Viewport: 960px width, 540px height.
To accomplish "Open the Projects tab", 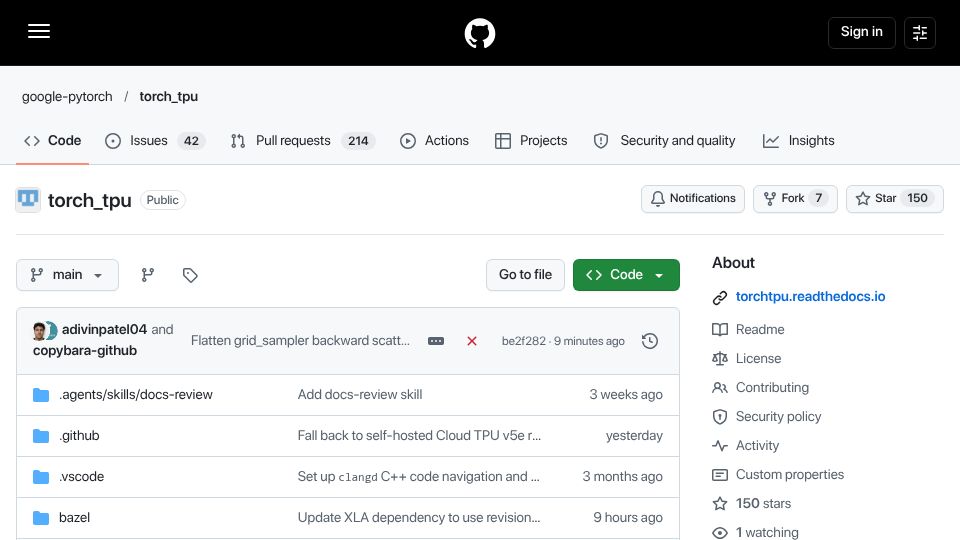I will tap(531, 141).
